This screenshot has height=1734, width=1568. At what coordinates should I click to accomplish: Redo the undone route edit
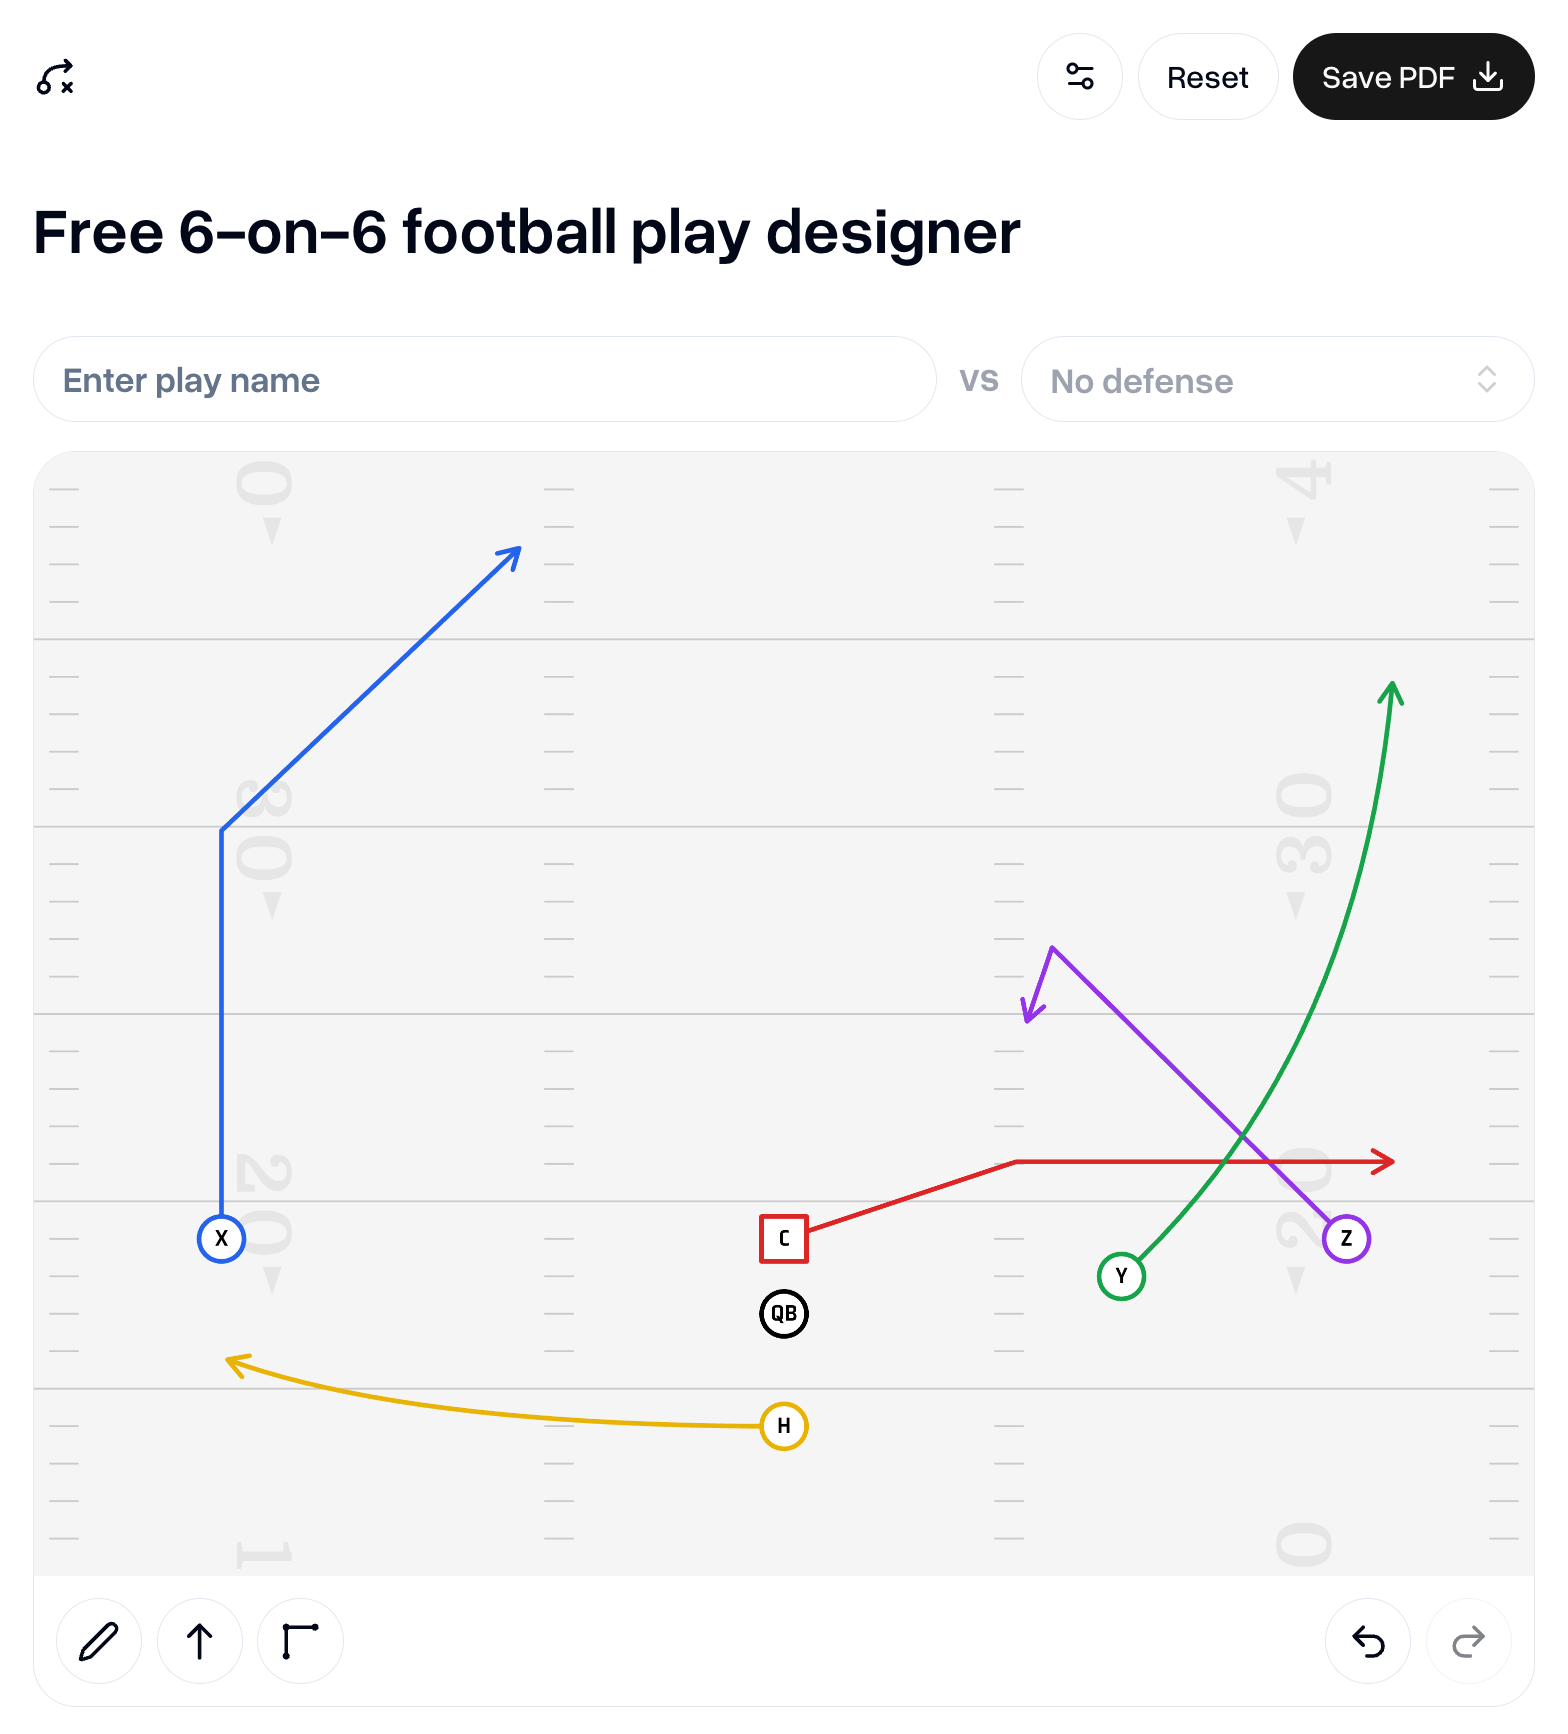pyautogui.click(x=1467, y=1641)
